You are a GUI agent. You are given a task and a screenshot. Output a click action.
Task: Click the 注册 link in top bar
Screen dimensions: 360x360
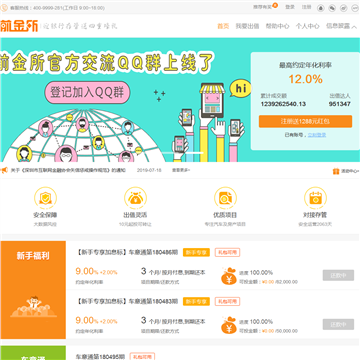tap(307, 7)
